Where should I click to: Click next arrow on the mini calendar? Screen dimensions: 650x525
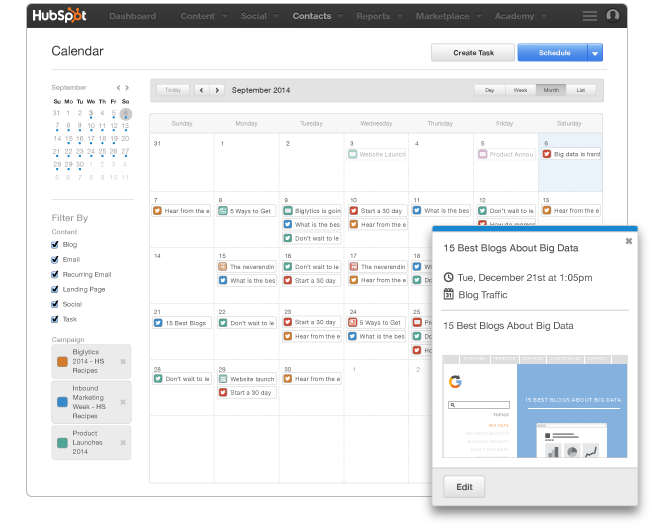point(127,88)
